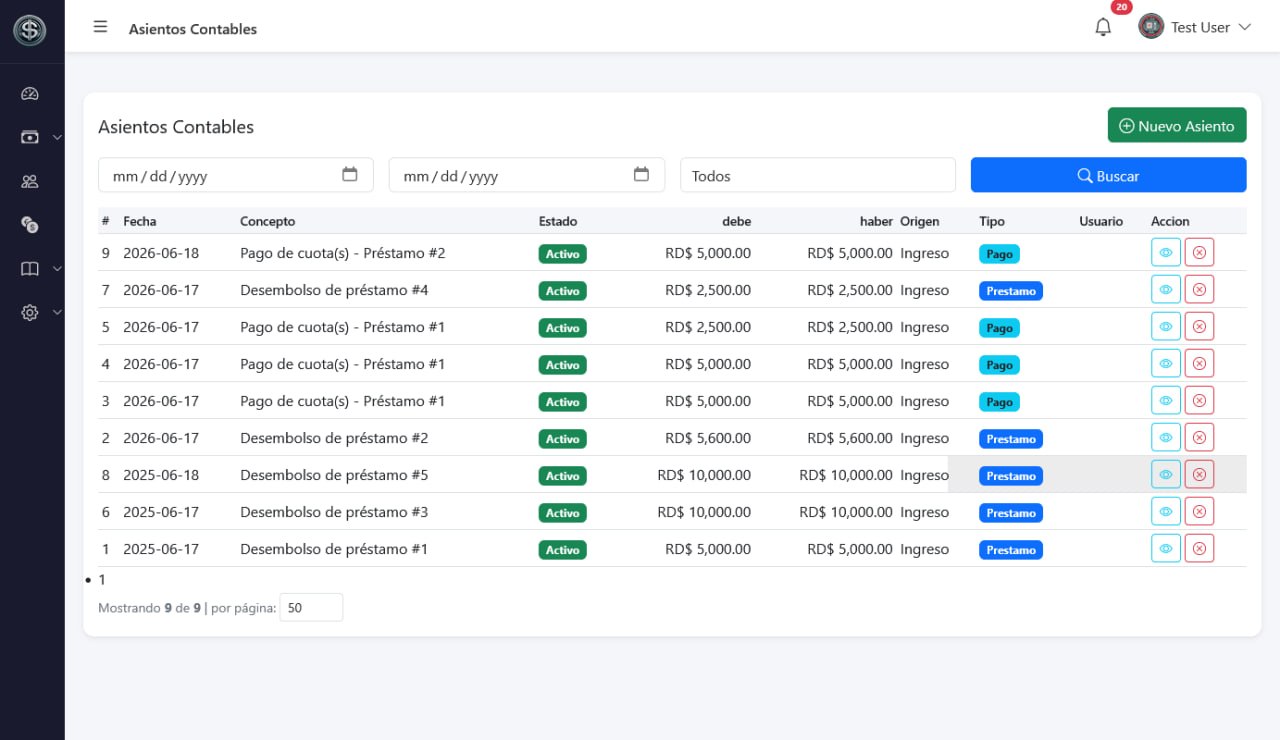The image size is (1280, 740).
Task: Focus the start date input field
Action: tap(236, 175)
